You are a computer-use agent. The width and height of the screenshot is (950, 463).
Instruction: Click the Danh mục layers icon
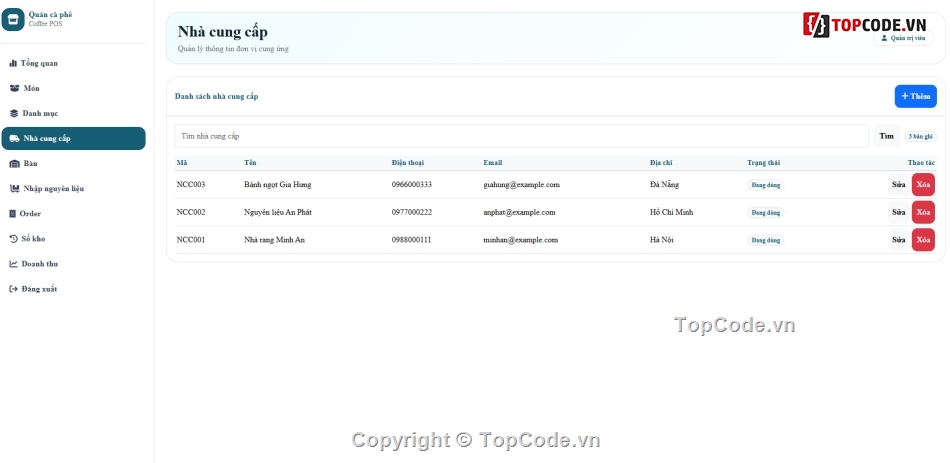pyautogui.click(x=14, y=113)
